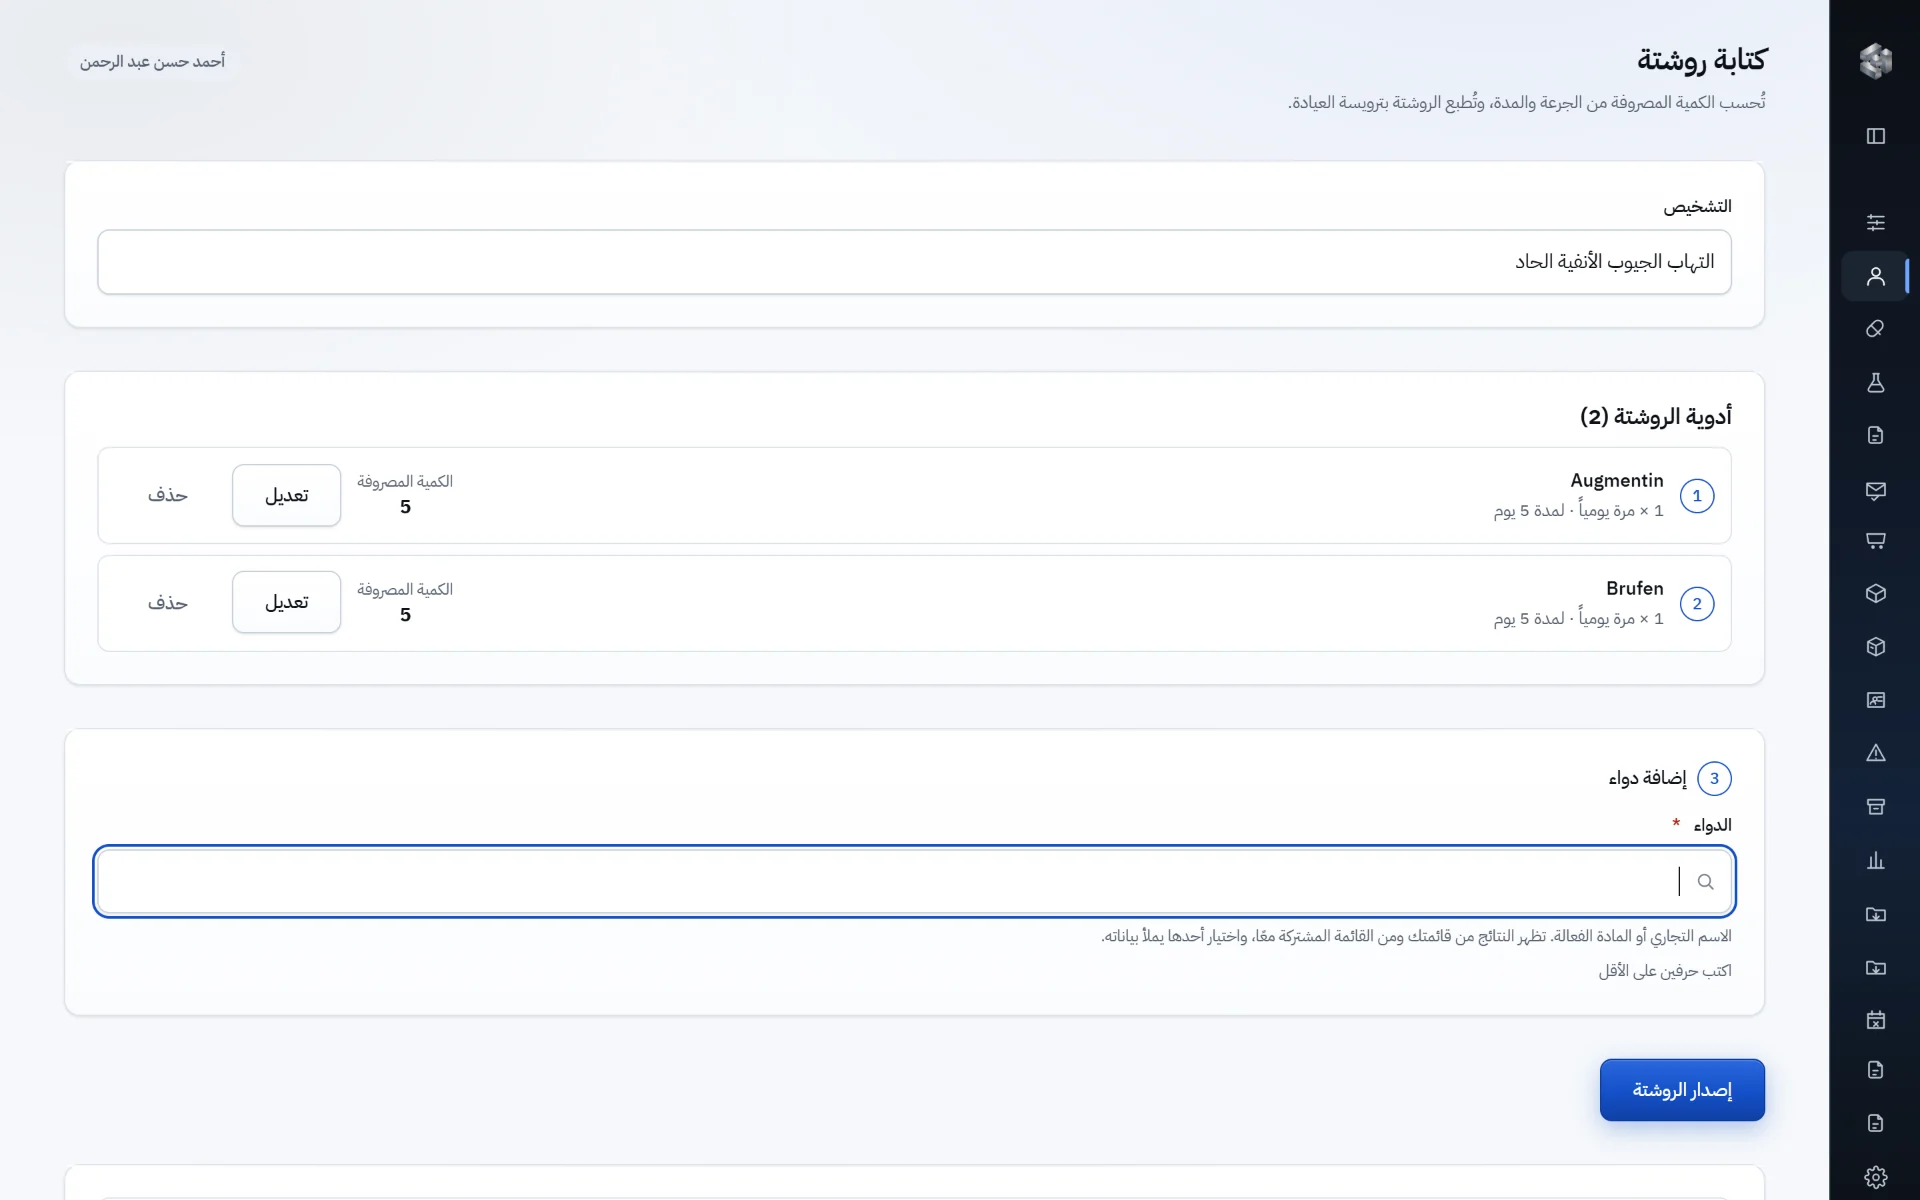Click the heading أدوية الروشتة (2)
This screenshot has height=1200, width=1920.
(1655, 416)
